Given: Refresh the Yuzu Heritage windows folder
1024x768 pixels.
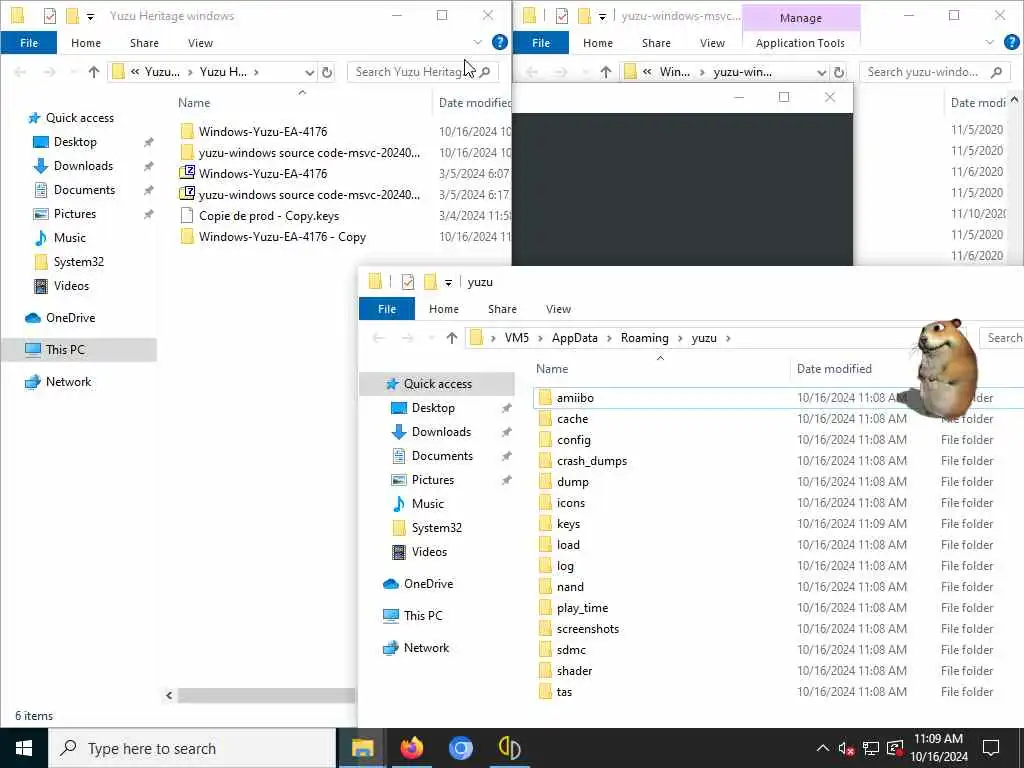Looking at the screenshot, I should [x=327, y=72].
